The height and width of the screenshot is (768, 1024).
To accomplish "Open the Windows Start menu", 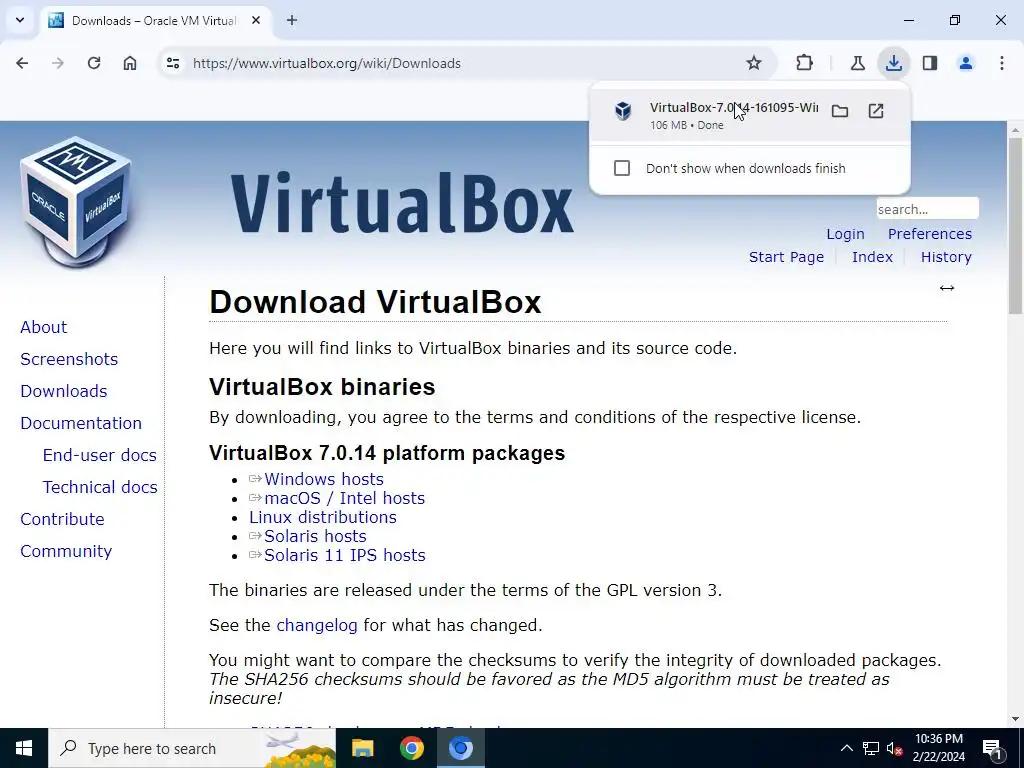I will click(24, 748).
